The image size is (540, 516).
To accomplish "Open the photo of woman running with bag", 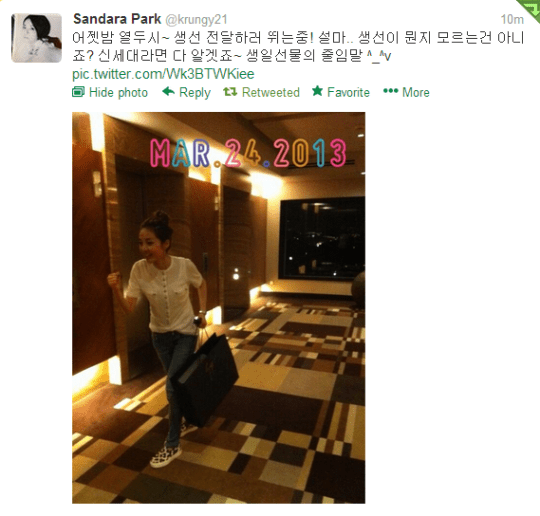I will pyautogui.click(x=218, y=308).
